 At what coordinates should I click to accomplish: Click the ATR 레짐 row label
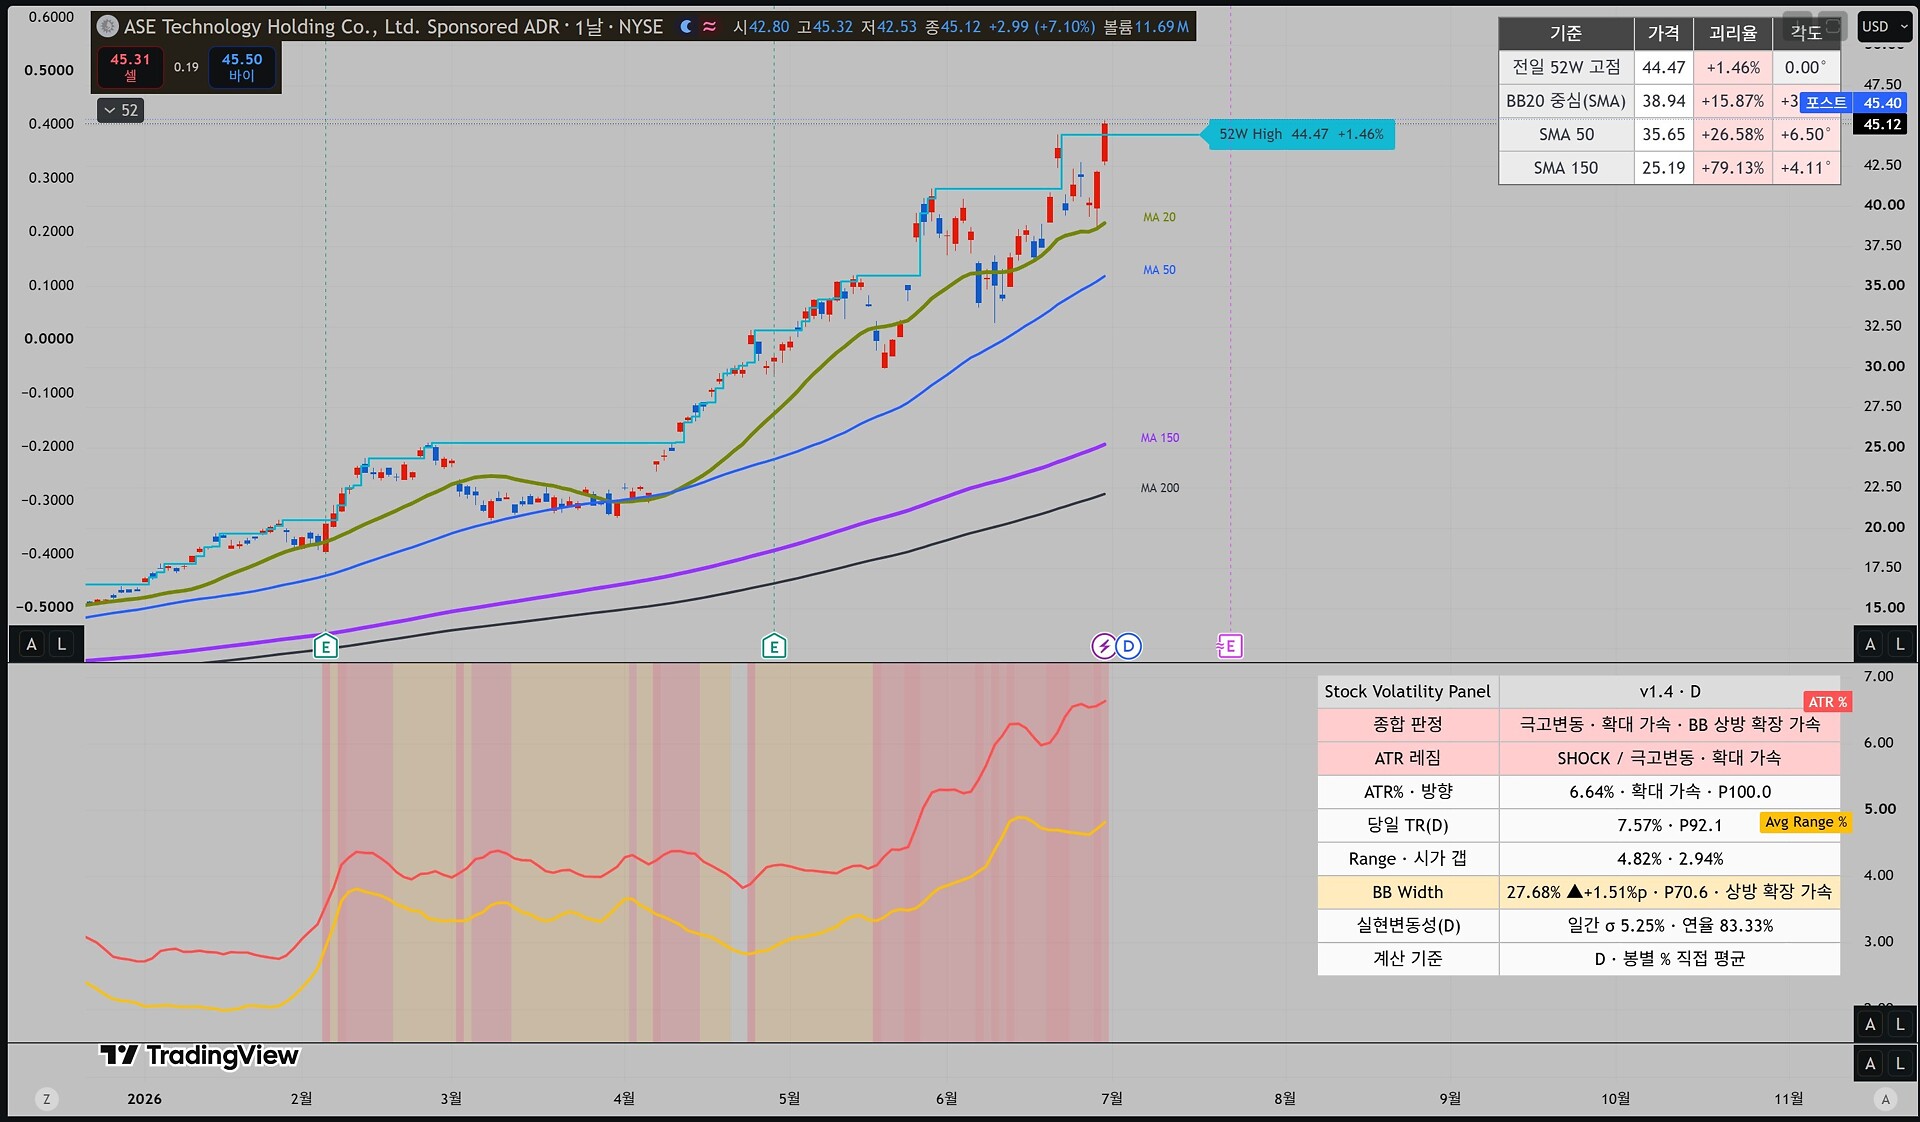(x=1408, y=758)
